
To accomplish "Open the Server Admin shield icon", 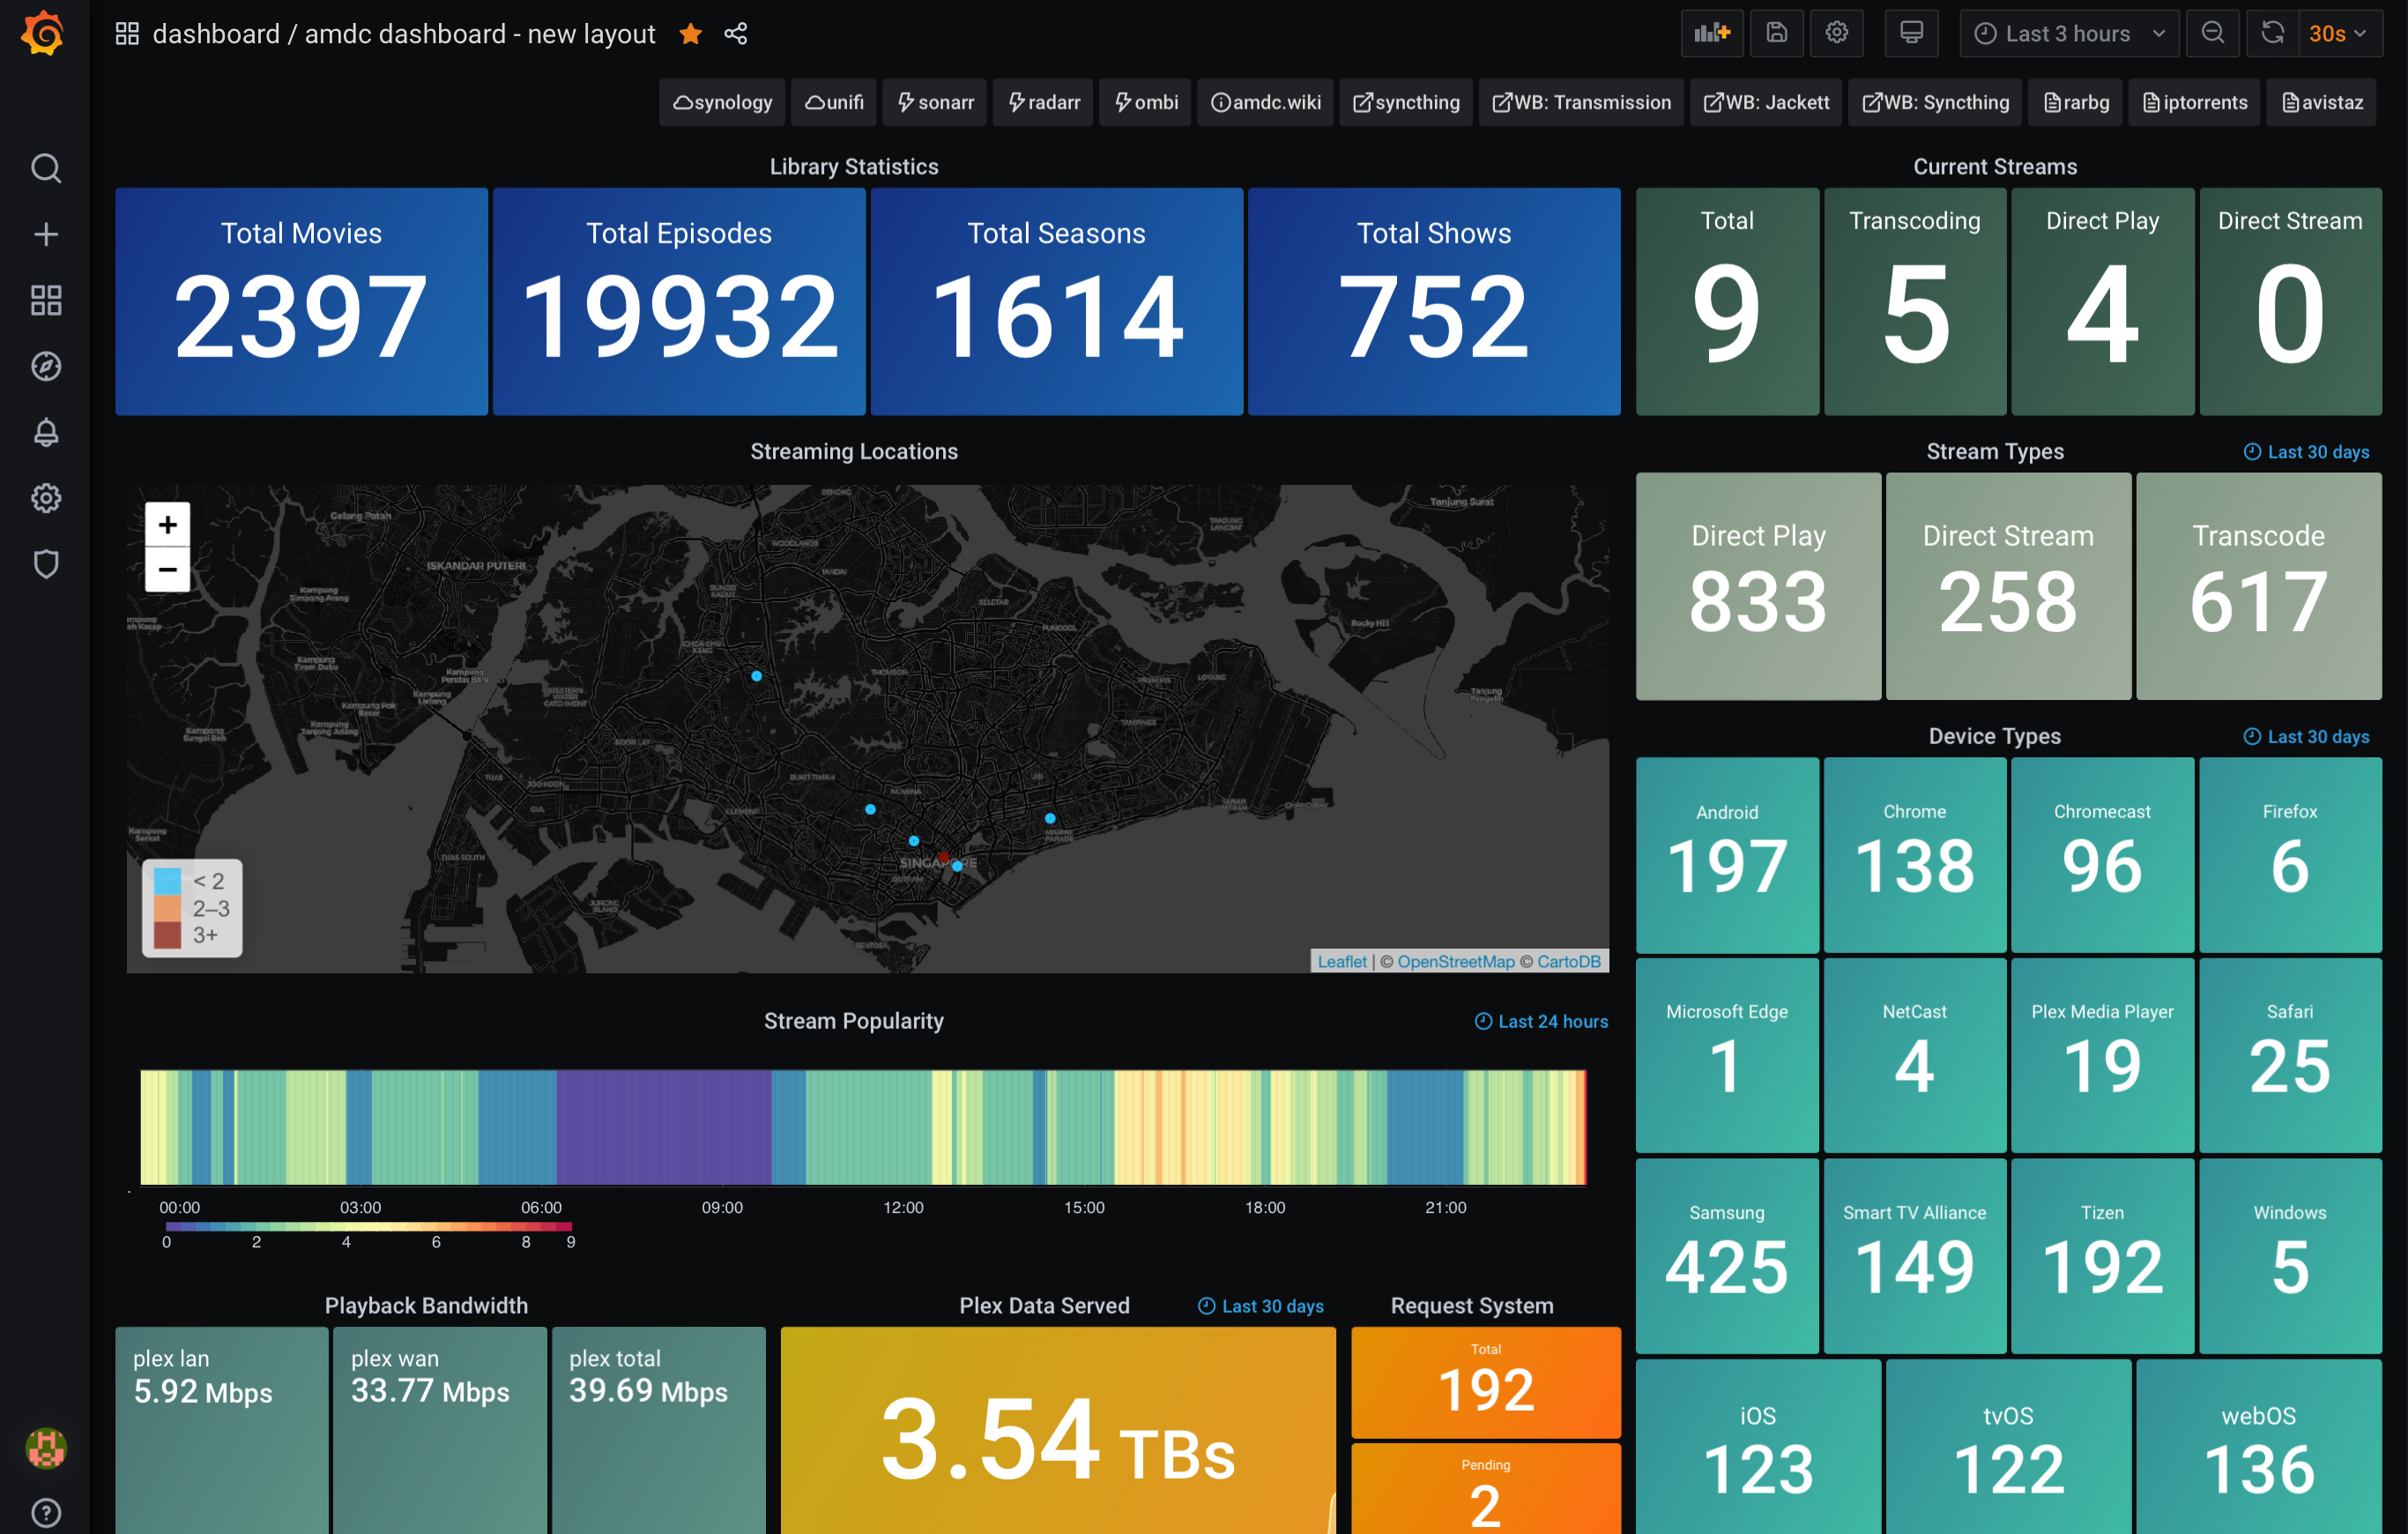I will point(46,564).
